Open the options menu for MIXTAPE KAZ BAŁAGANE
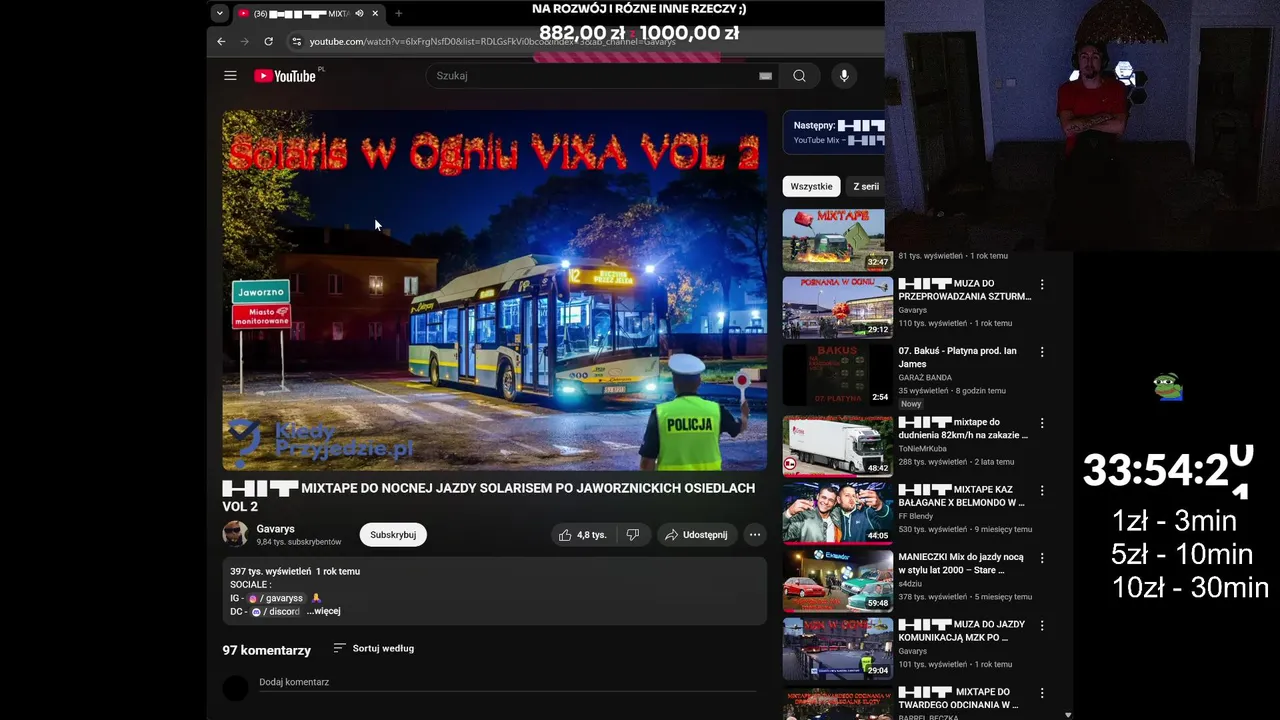1280x720 pixels. point(1042,491)
